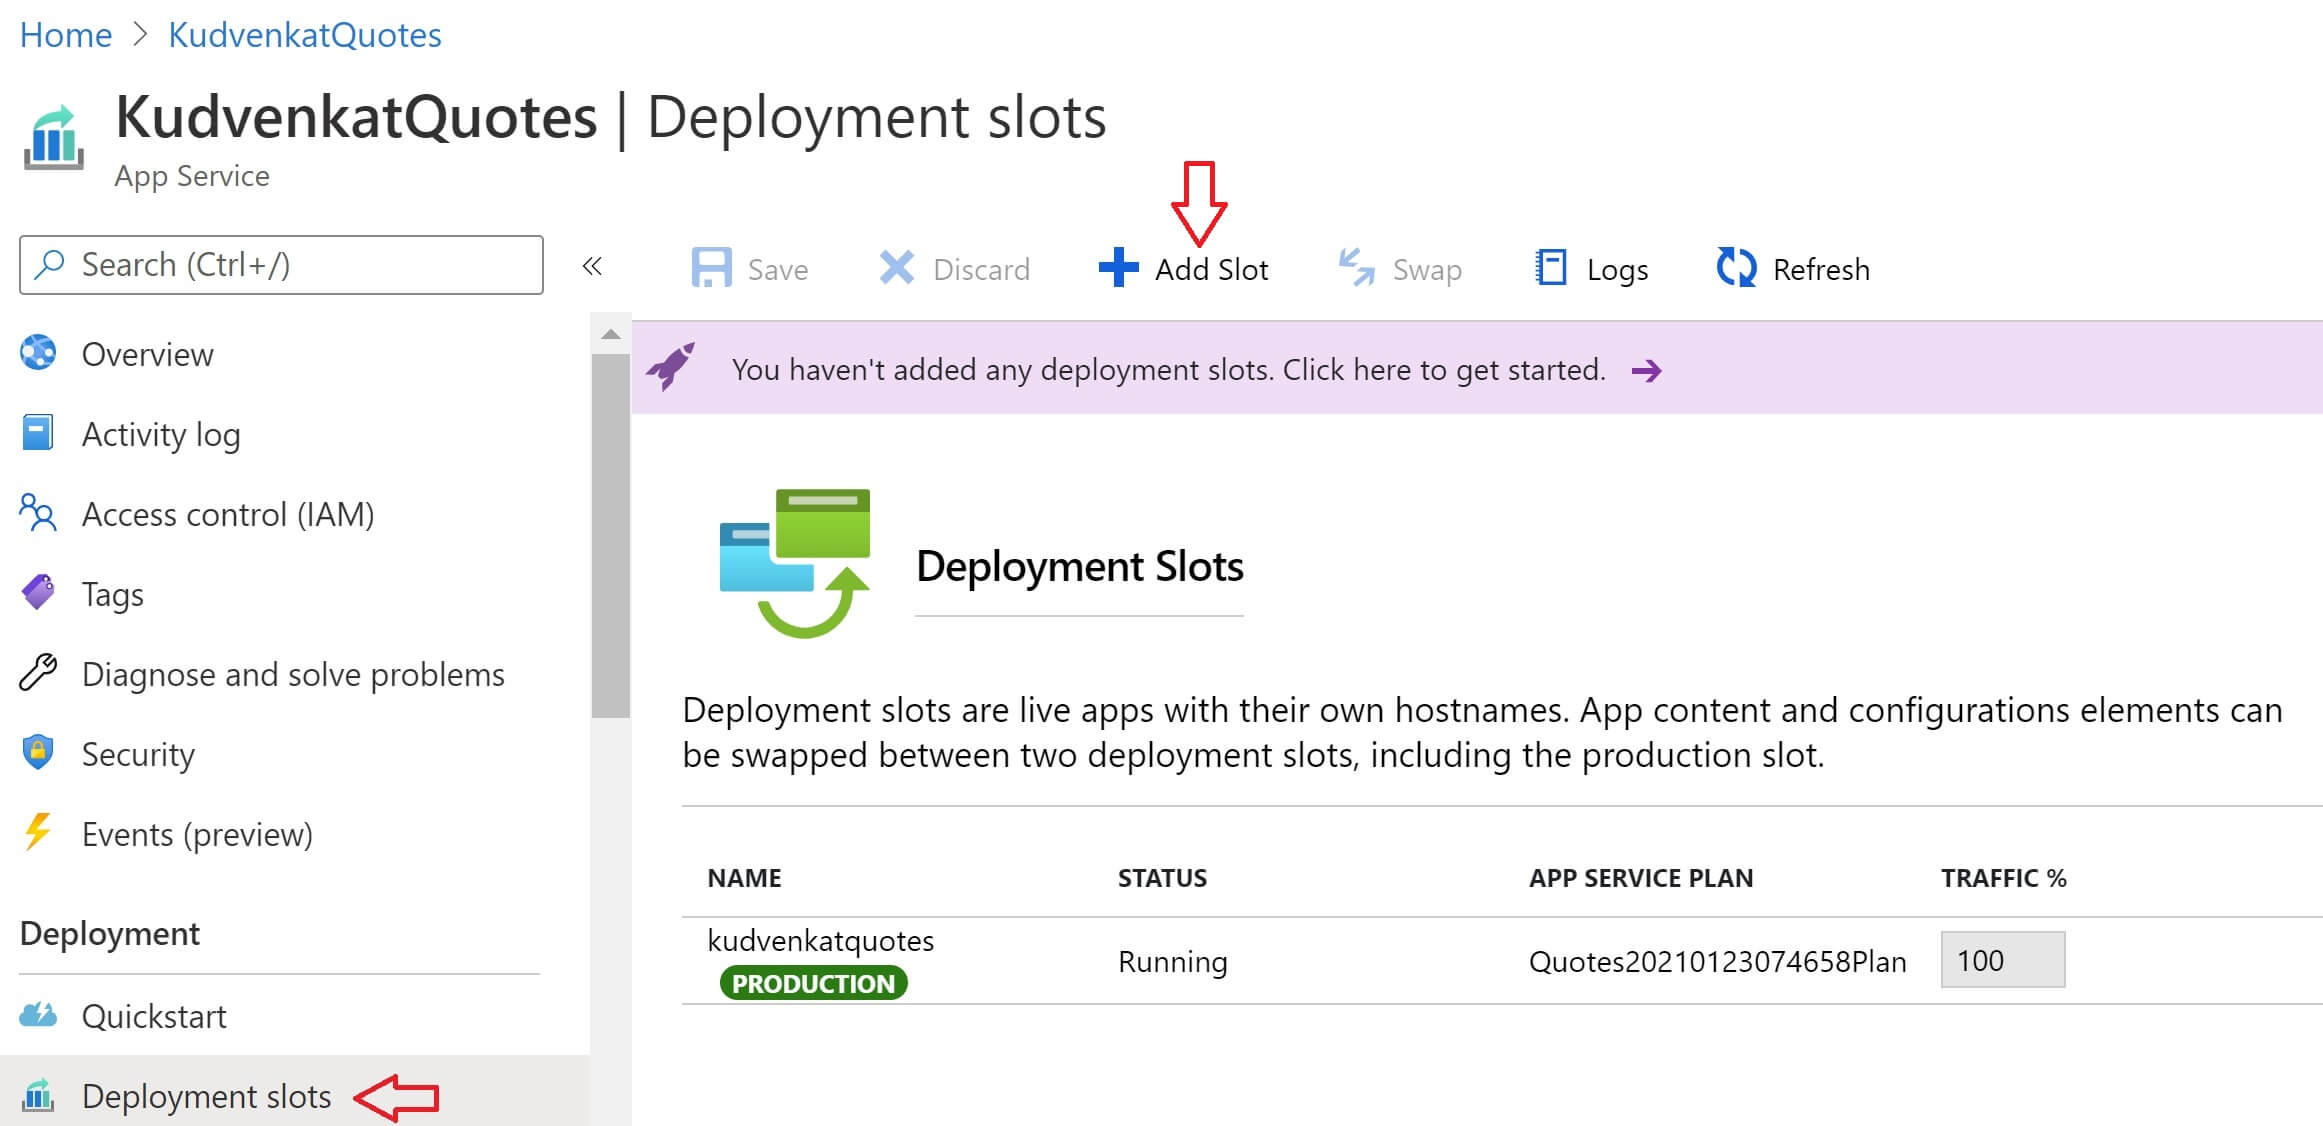Click the green PRODUCTION badge
Image resolution: width=2323 pixels, height=1126 pixels.
[814, 983]
